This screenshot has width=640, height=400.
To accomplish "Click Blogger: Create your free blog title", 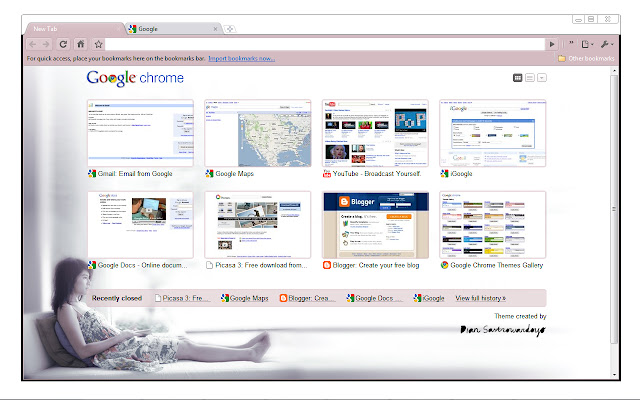I will [x=376, y=265].
